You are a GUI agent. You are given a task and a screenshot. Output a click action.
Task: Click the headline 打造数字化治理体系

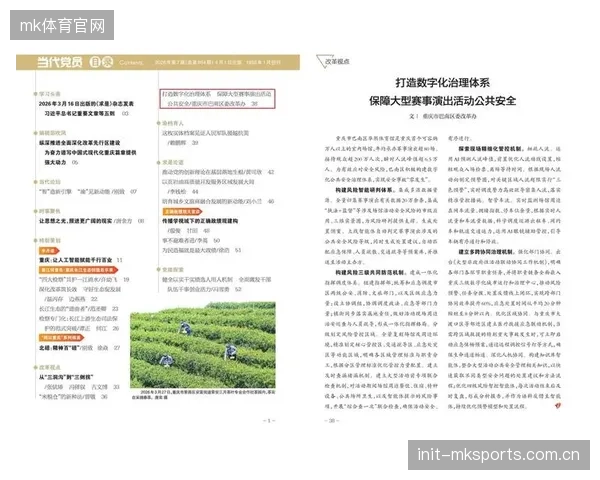(442, 83)
